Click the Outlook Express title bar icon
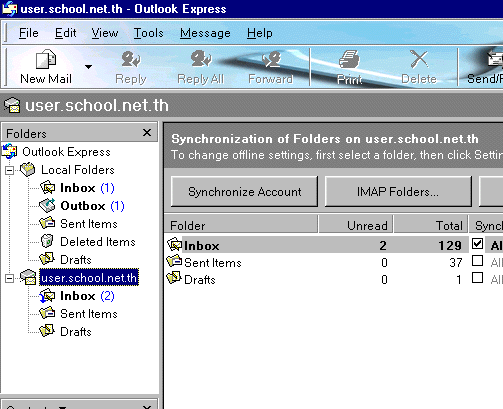The height and width of the screenshot is (409, 503). (x=9, y=9)
